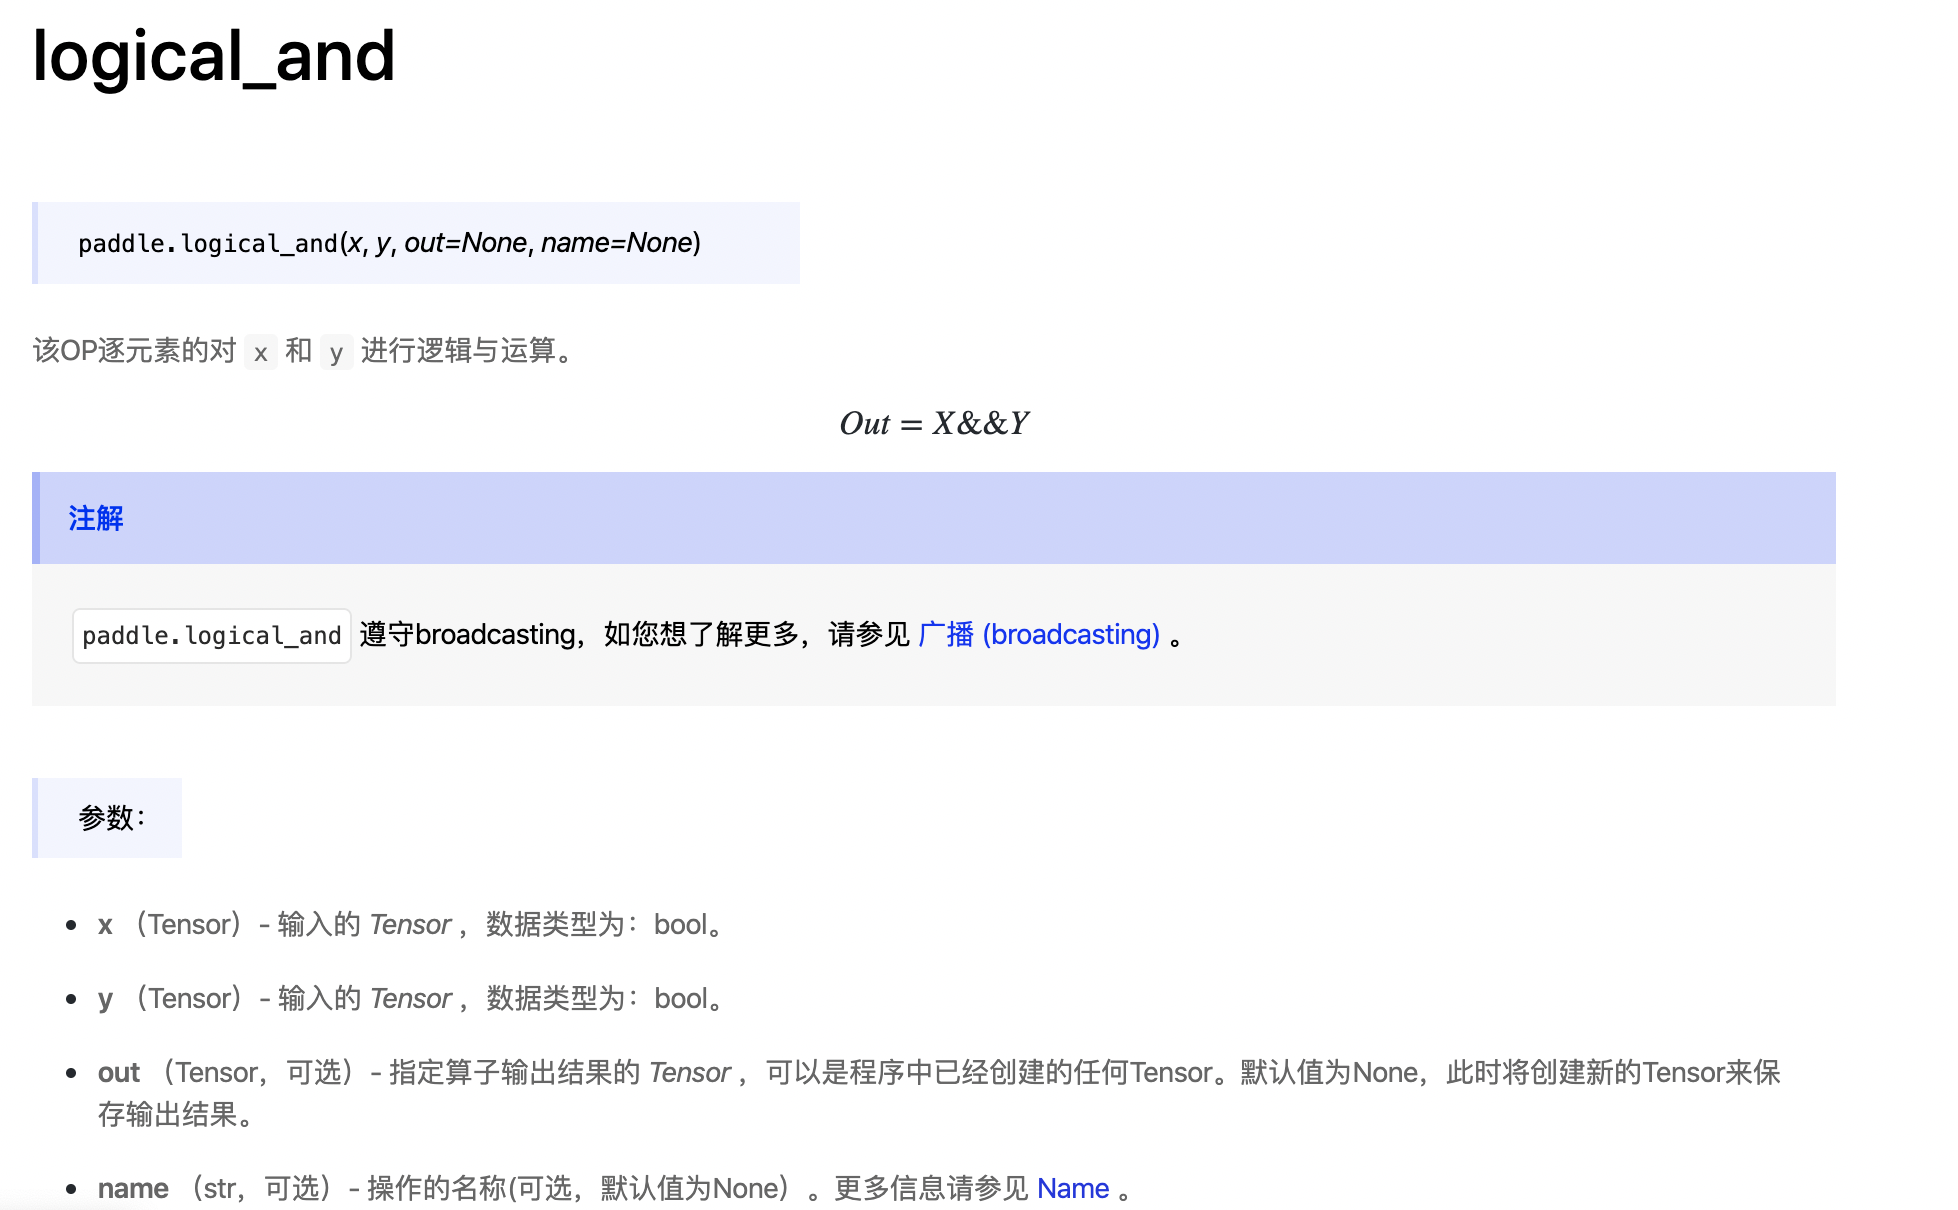1958x1210 pixels.
Task: Click the word bool in y parameter line
Action: pos(681,999)
